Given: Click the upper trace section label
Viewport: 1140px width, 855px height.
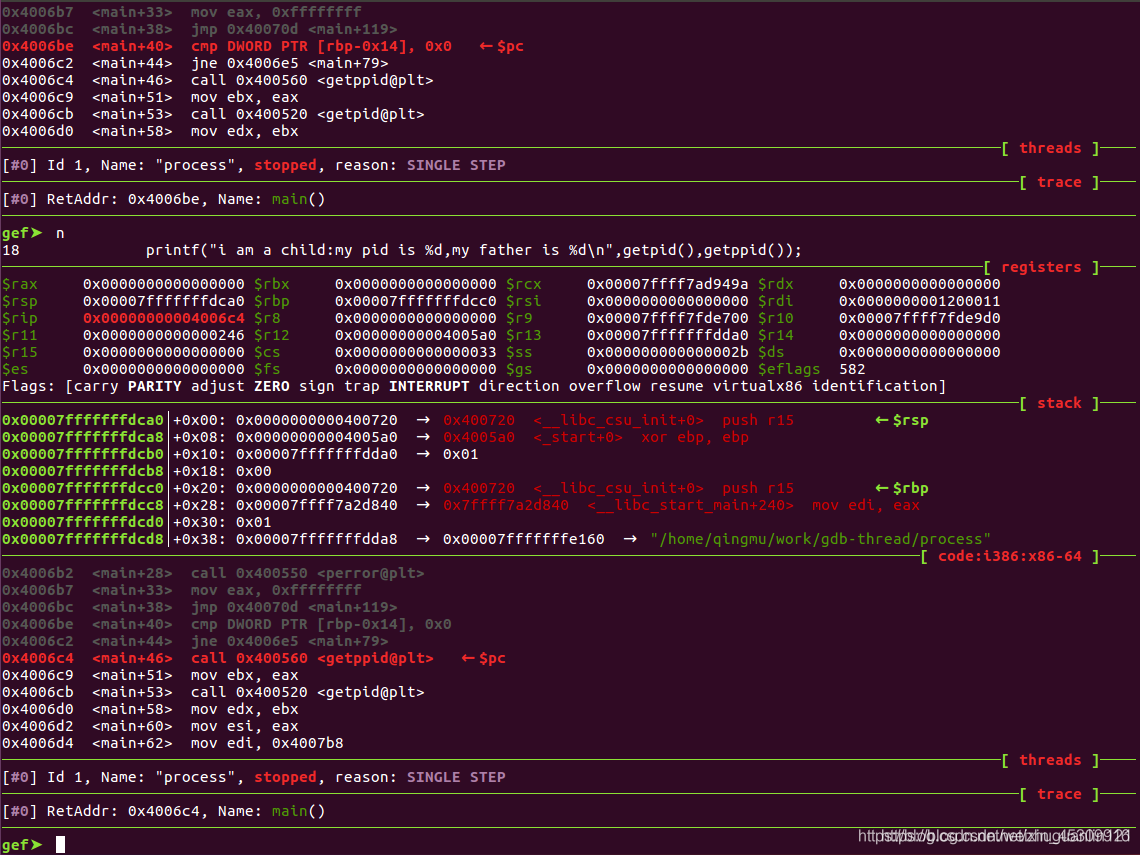Looking at the screenshot, I should (x=1059, y=182).
